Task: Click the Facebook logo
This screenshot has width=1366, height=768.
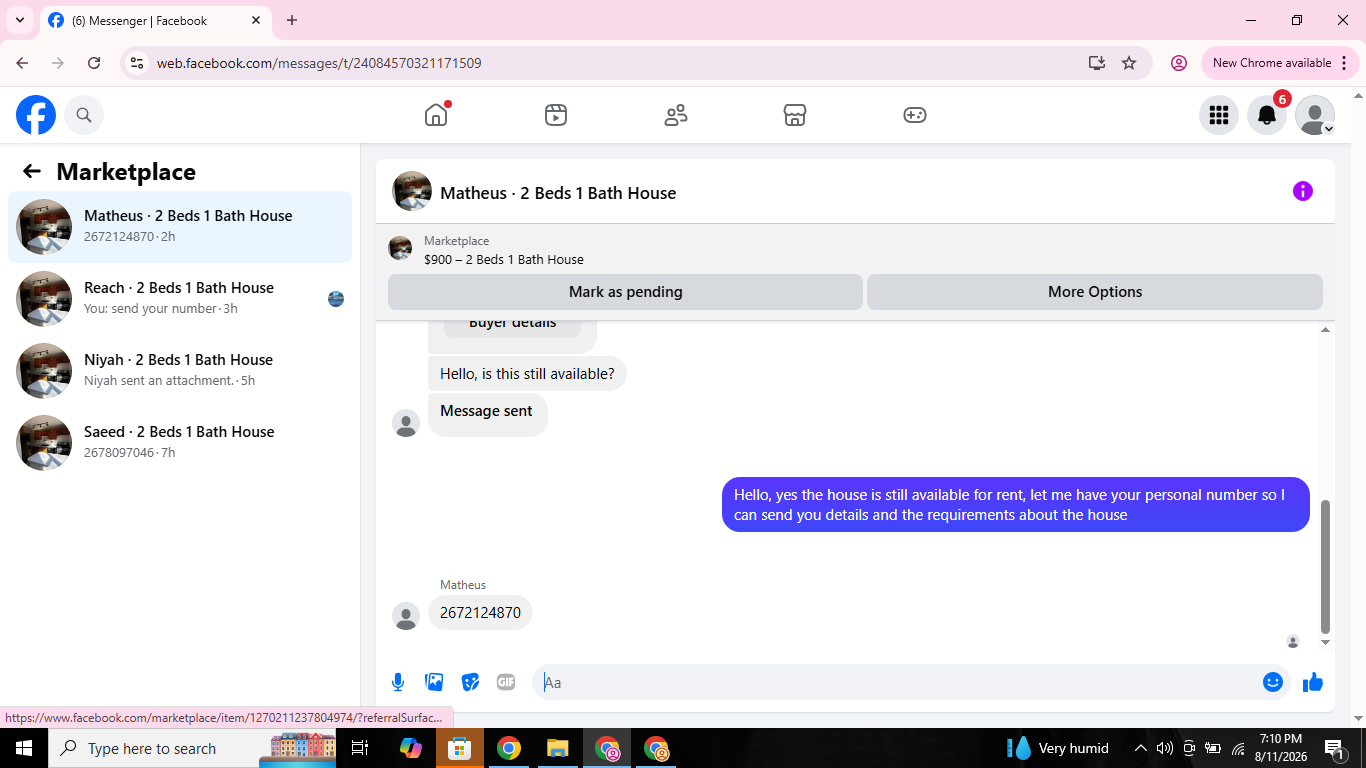Action: click(x=36, y=115)
